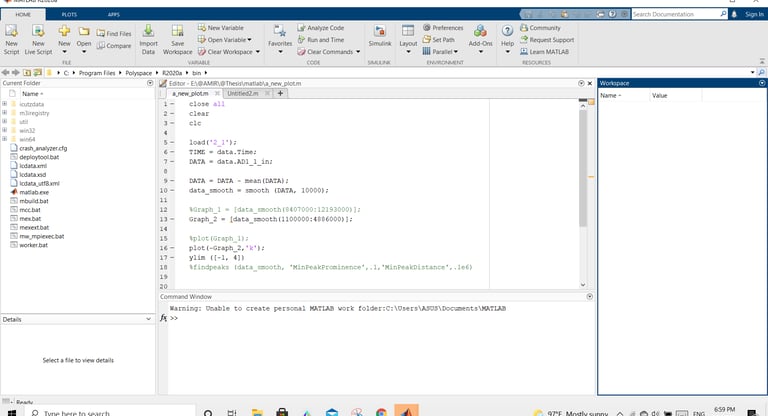
Task: Click browse for folder icon
Action: point(37,73)
